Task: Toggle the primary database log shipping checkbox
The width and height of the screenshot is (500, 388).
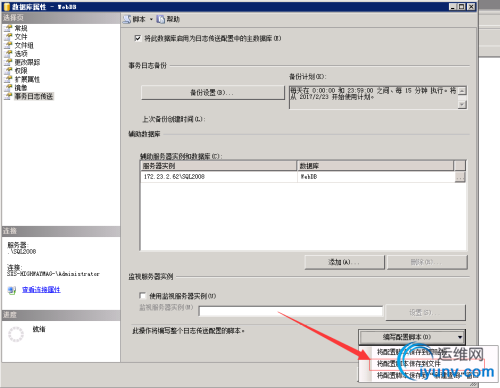Action: (138, 38)
